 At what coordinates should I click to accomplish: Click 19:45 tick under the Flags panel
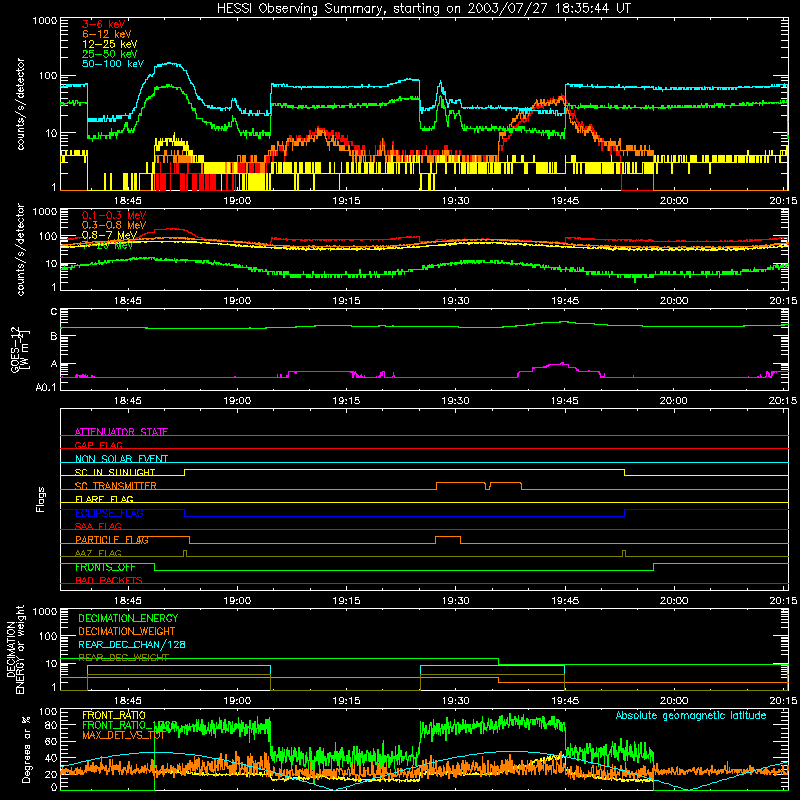coord(565,601)
